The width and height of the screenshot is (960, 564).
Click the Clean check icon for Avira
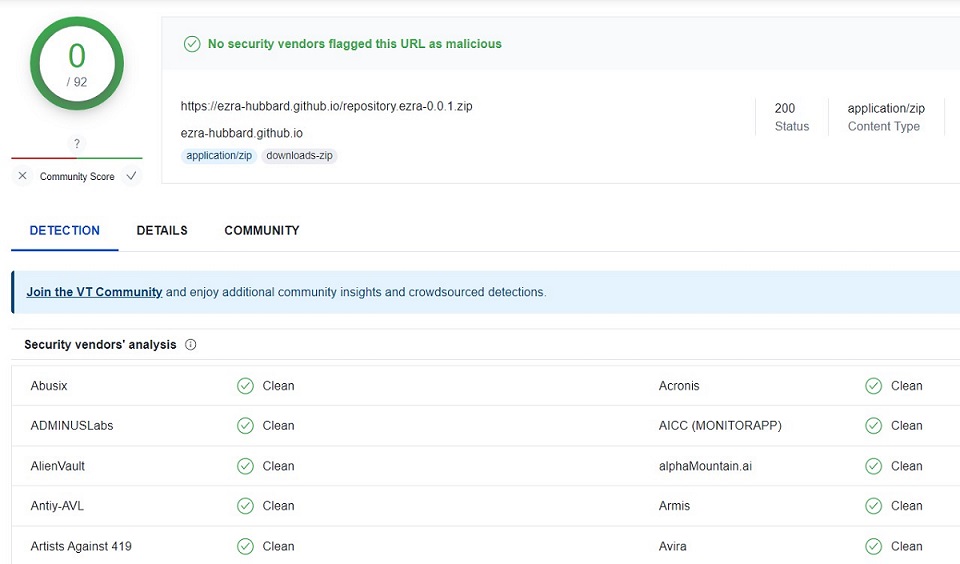coord(874,546)
